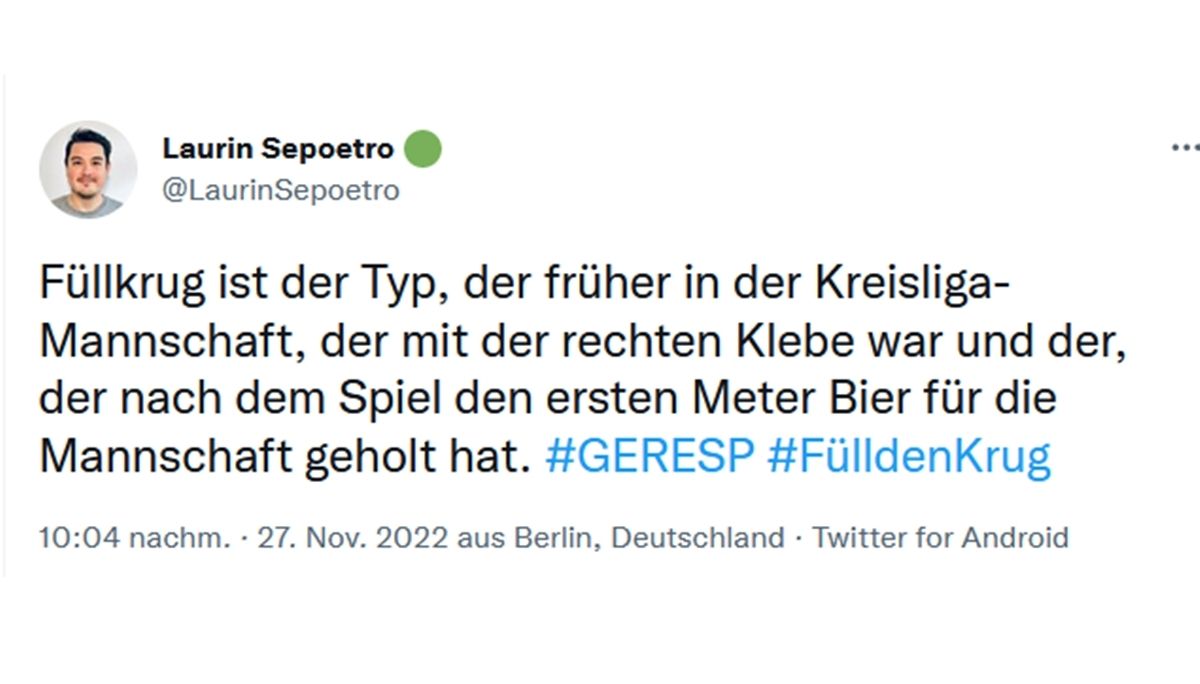
Task: Open the tweet options menu via three dots
Action: [x=1186, y=146]
